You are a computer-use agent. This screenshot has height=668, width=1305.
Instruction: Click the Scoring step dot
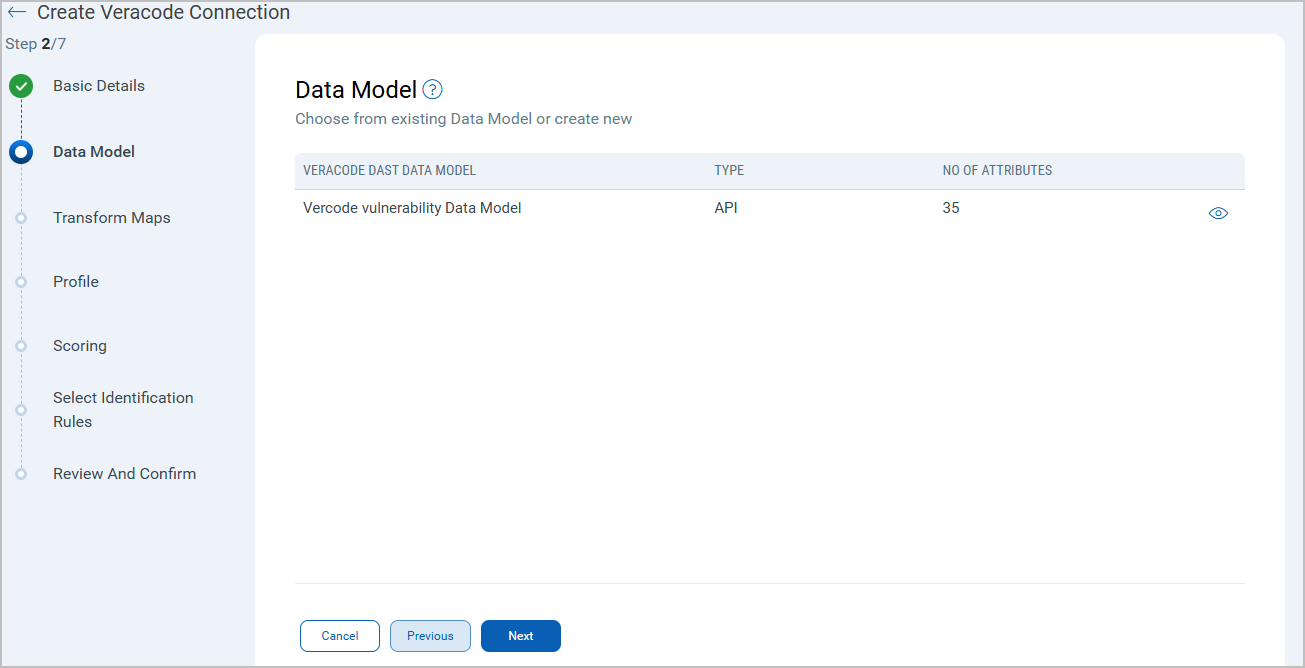[x=21, y=346]
